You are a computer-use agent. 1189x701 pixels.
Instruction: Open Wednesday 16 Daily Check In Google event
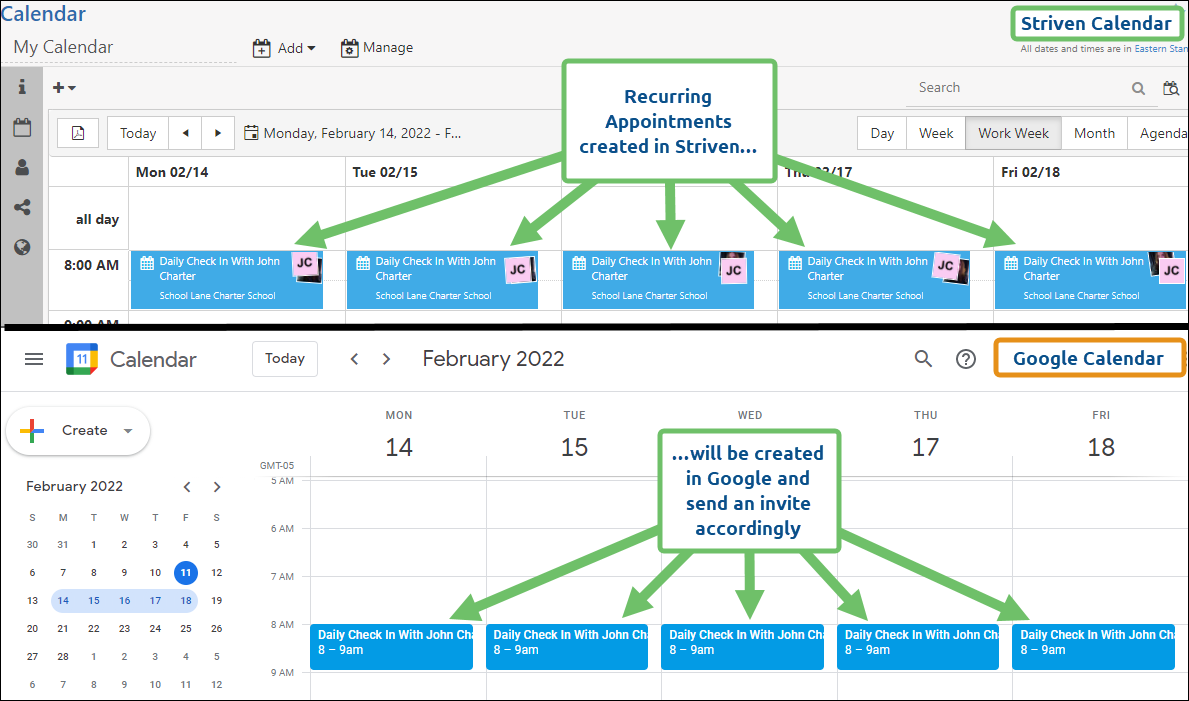coord(742,647)
